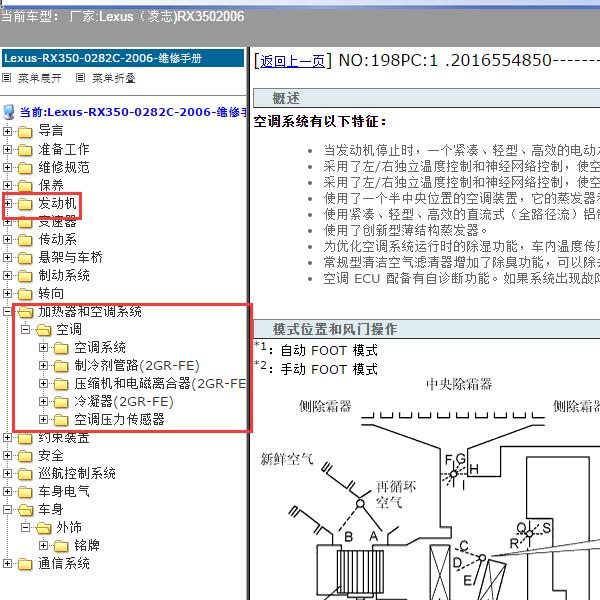Open the 保养 folder icon
The height and width of the screenshot is (600, 600).
tap(25, 186)
